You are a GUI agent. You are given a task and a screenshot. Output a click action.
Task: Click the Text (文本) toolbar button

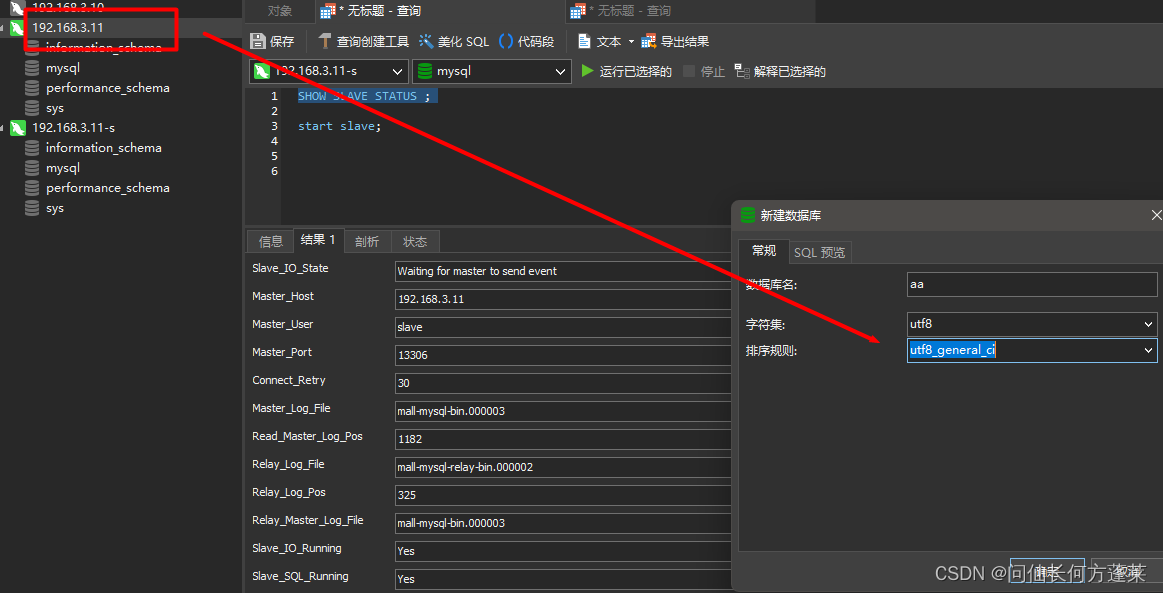(600, 42)
